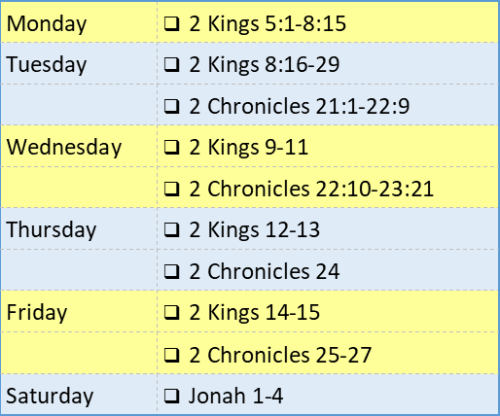
Task: Click the 2 Chronicles 22:10-23:21 text
Action: 311,189
